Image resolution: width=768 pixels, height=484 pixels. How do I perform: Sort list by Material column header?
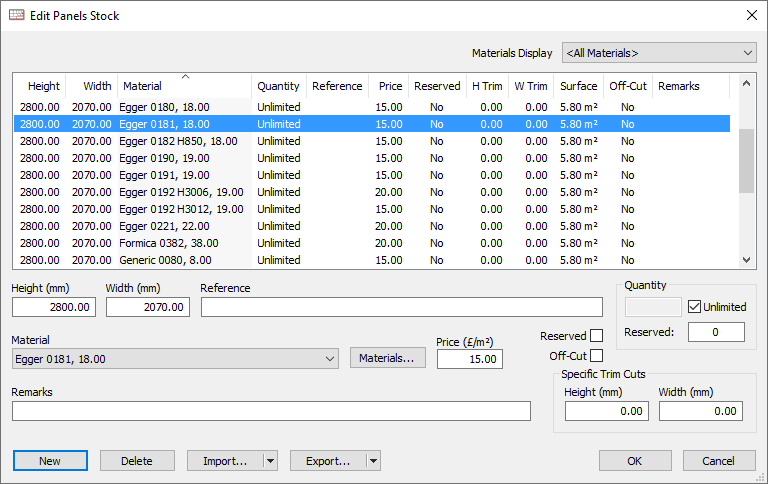click(184, 87)
